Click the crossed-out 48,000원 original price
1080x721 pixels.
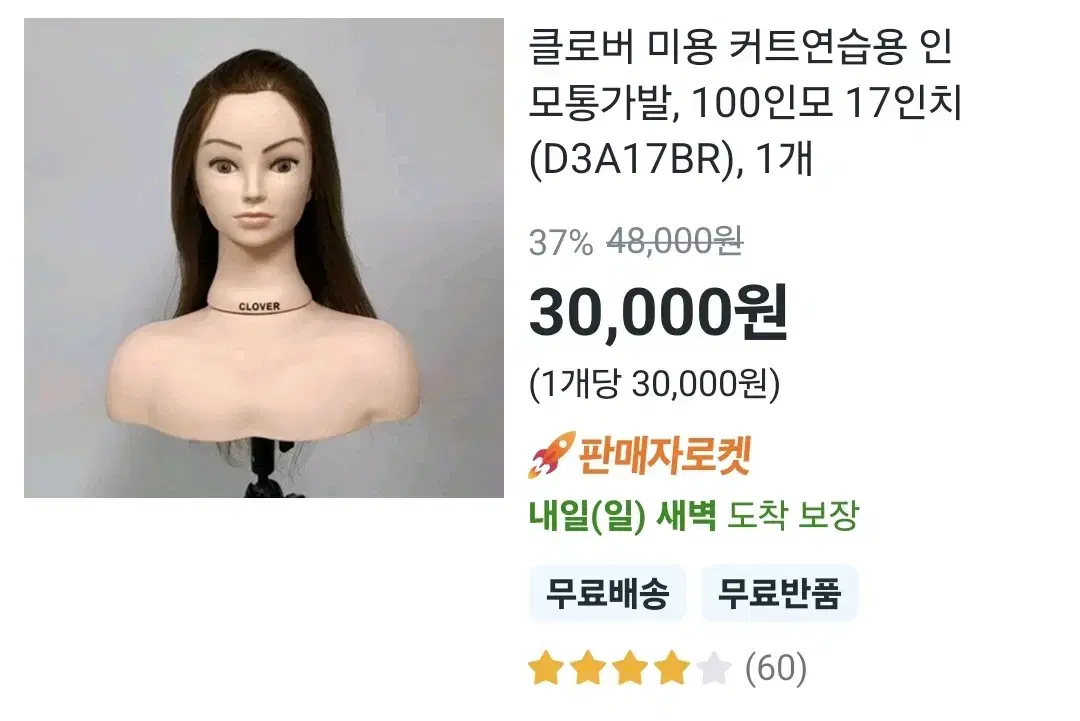coord(674,242)
